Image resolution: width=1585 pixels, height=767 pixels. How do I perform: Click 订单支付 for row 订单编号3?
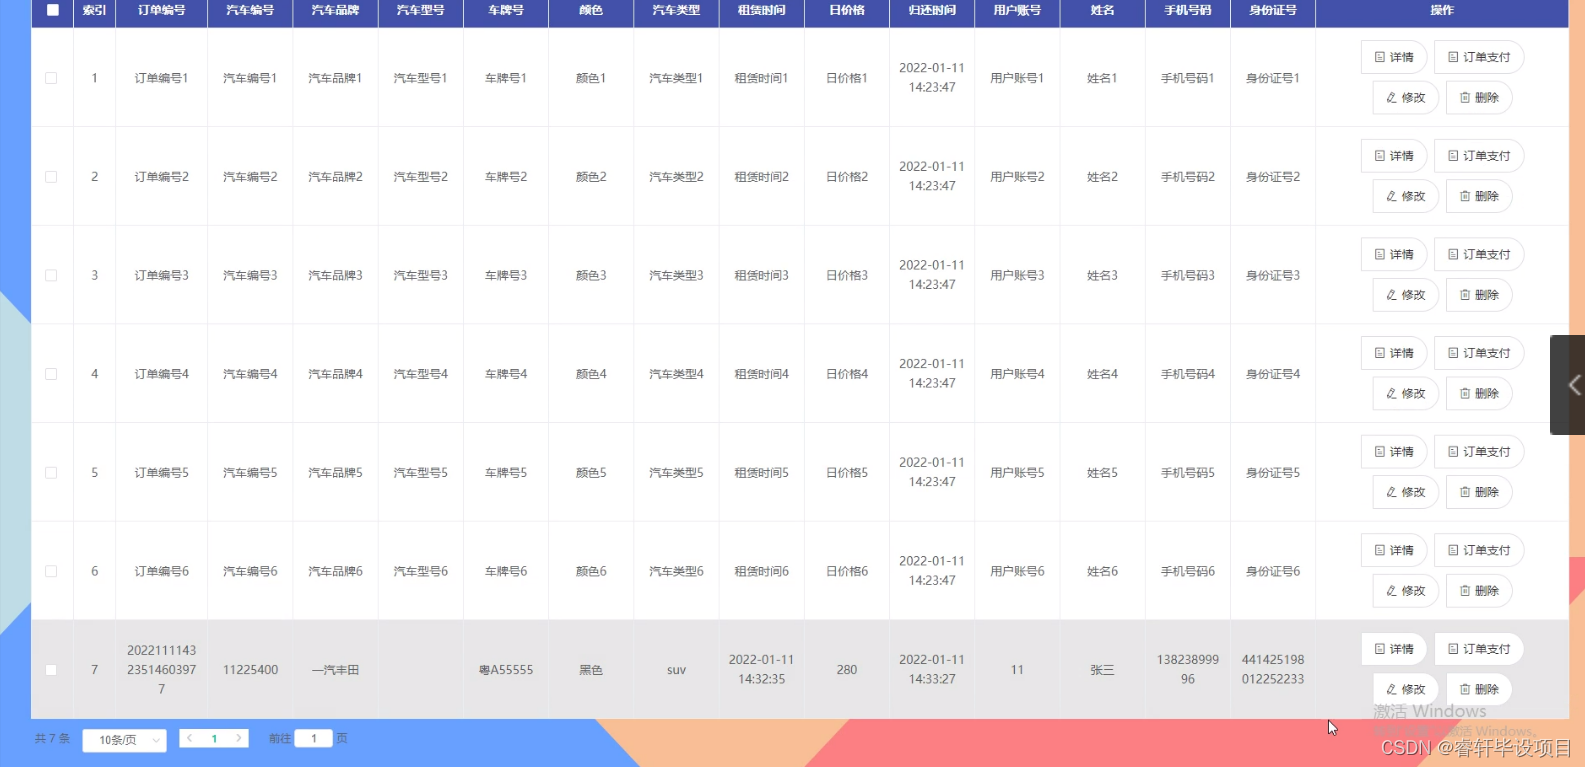coord(1479,255)
